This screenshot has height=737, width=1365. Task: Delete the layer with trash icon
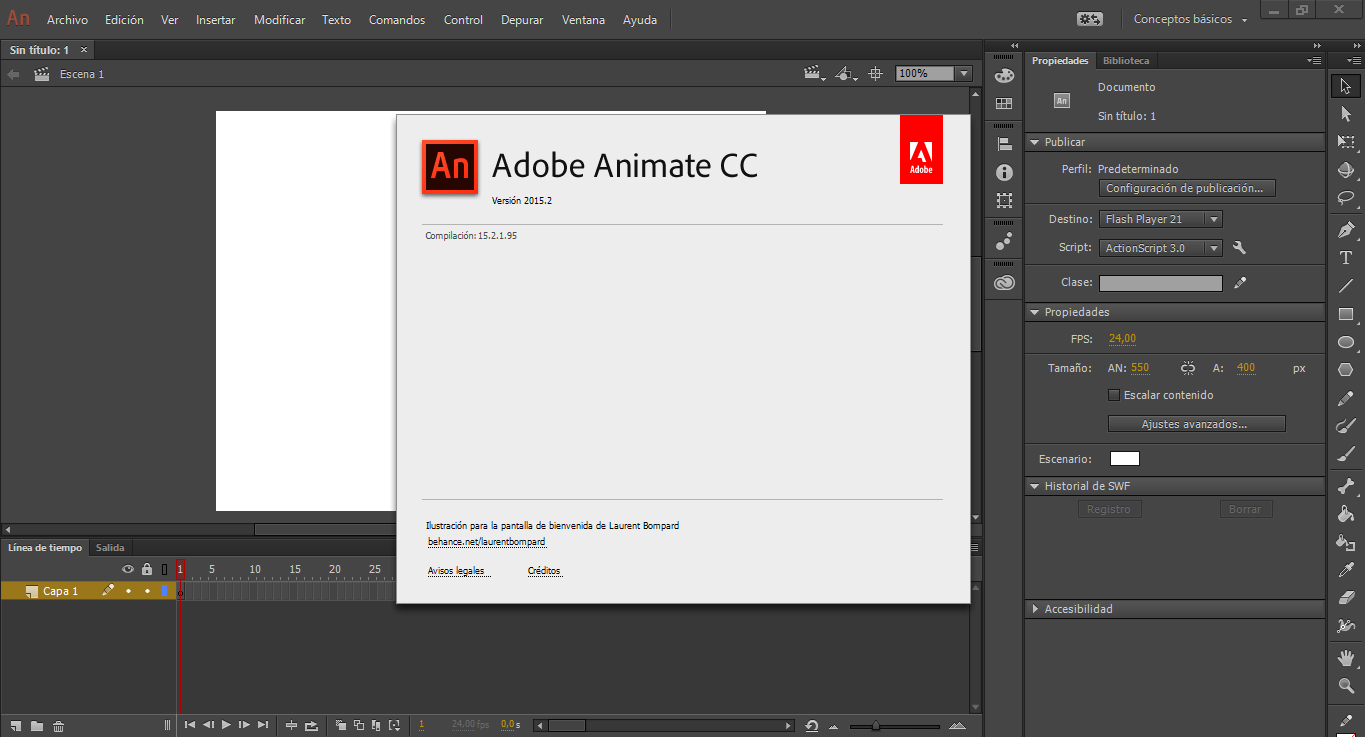59,725
